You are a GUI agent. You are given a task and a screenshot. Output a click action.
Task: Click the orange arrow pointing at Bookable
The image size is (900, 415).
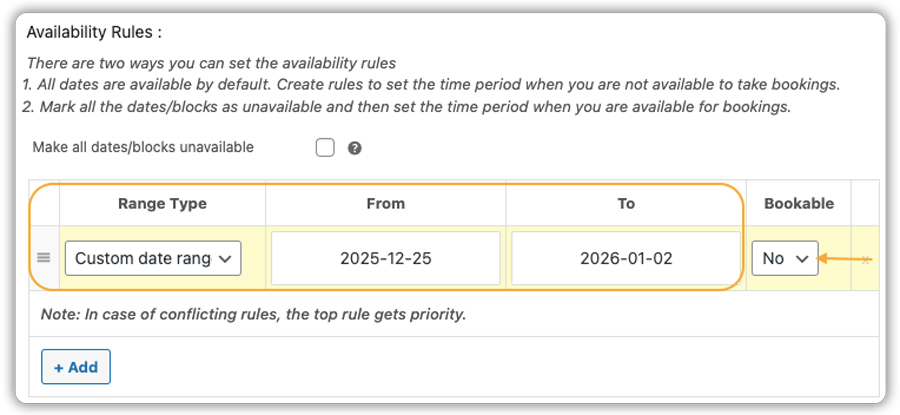pos(838,258)
